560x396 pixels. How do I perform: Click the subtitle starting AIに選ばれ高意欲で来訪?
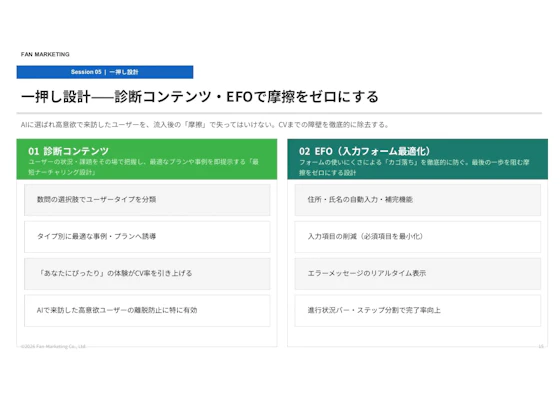pyautogui.click(x=205, y=125)
